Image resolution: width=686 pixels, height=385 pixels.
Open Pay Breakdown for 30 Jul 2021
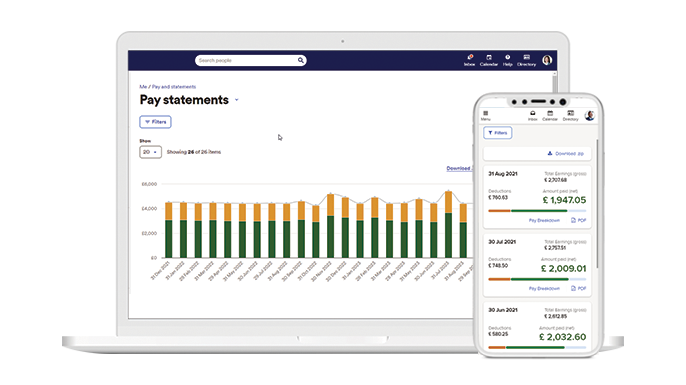[544, 289]
